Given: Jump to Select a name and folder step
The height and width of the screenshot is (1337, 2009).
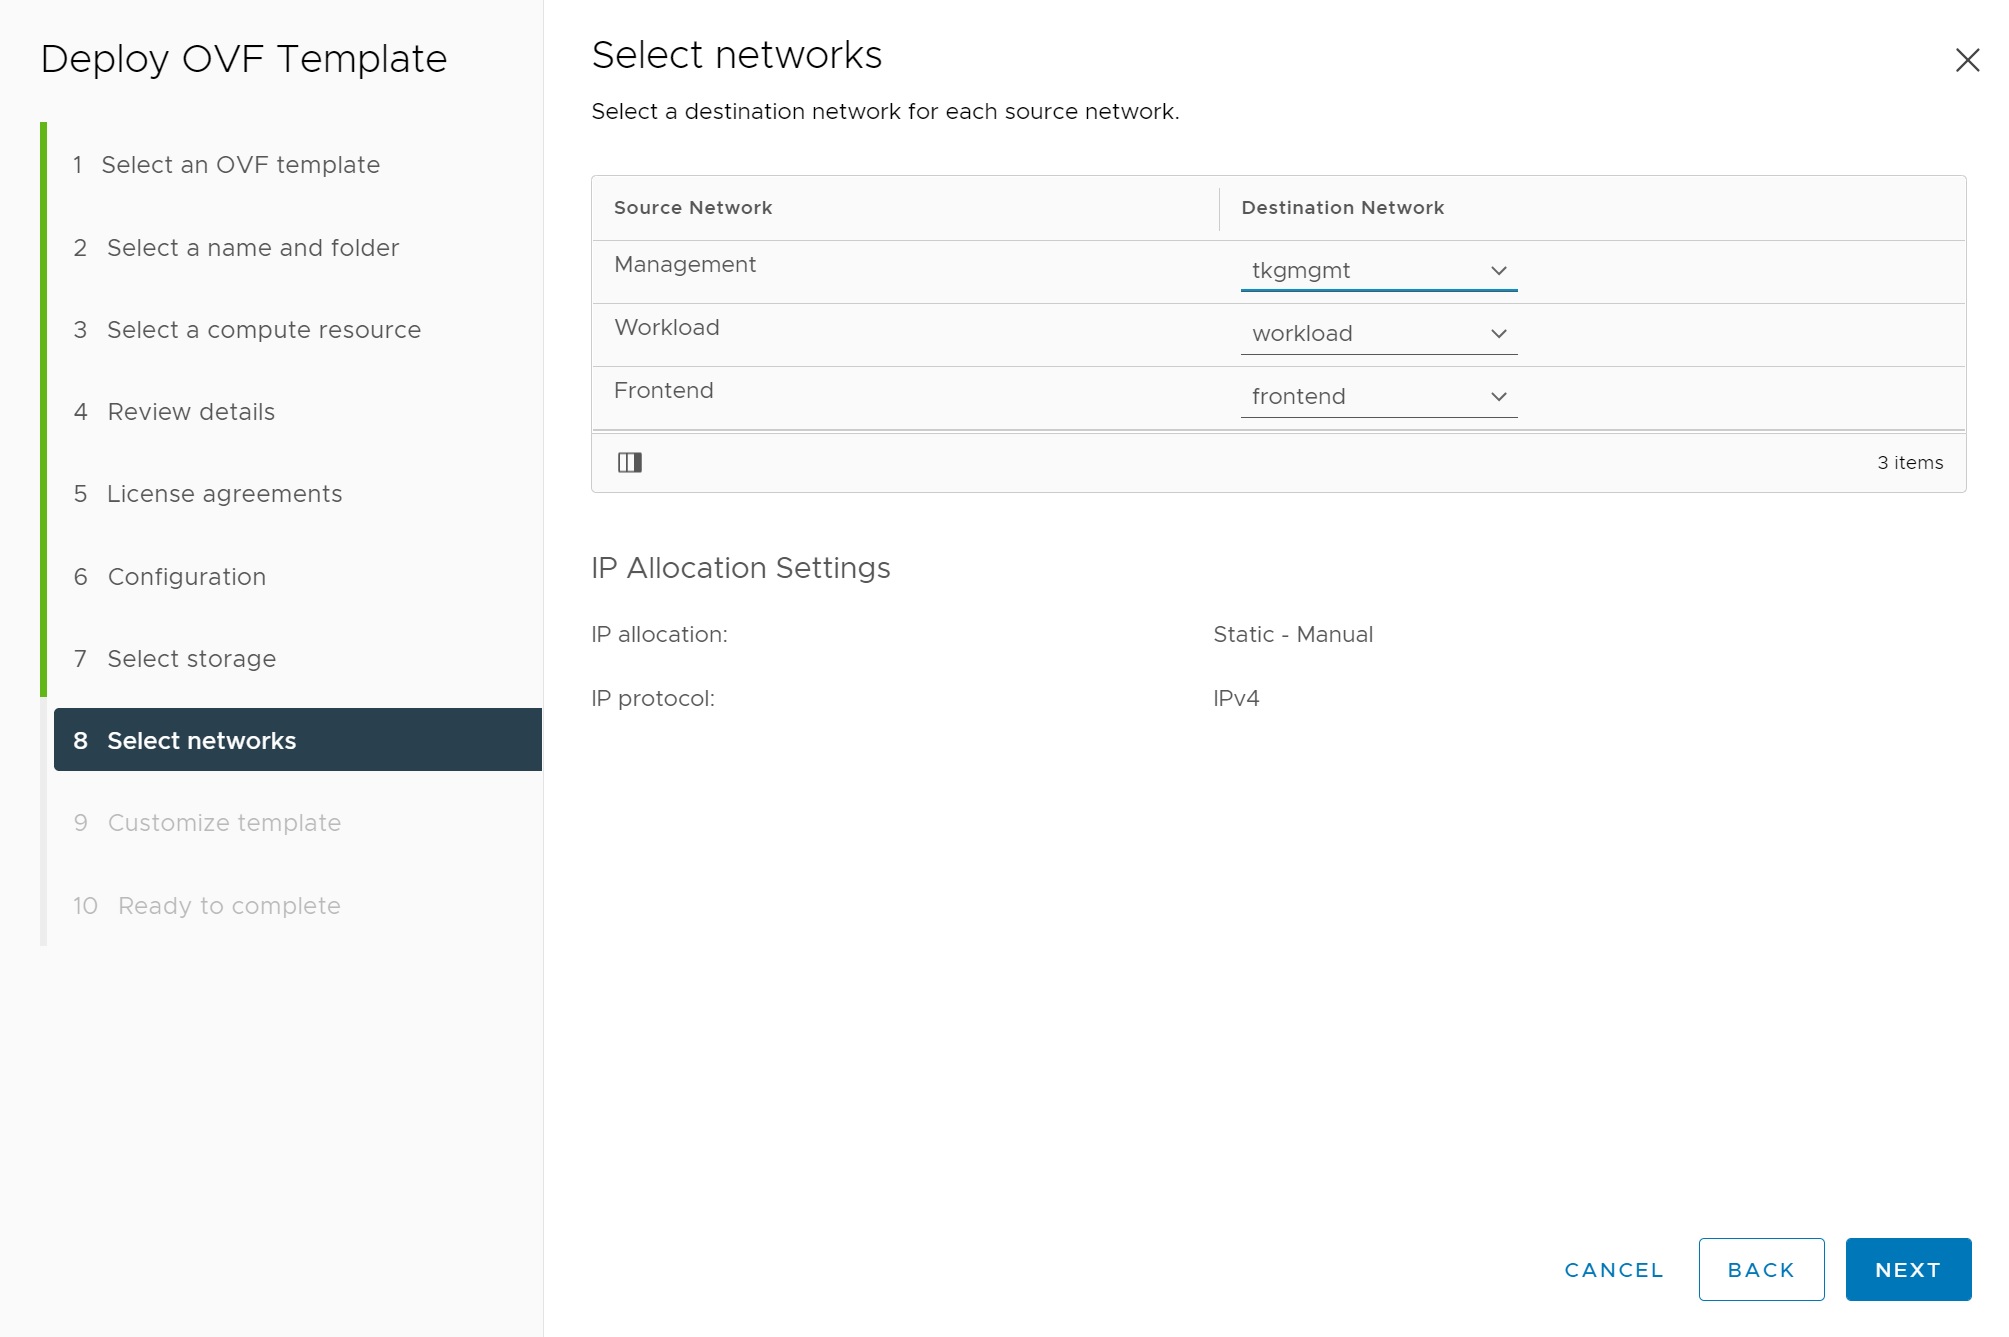Looking at the screenshot, I should pos(252,248).
